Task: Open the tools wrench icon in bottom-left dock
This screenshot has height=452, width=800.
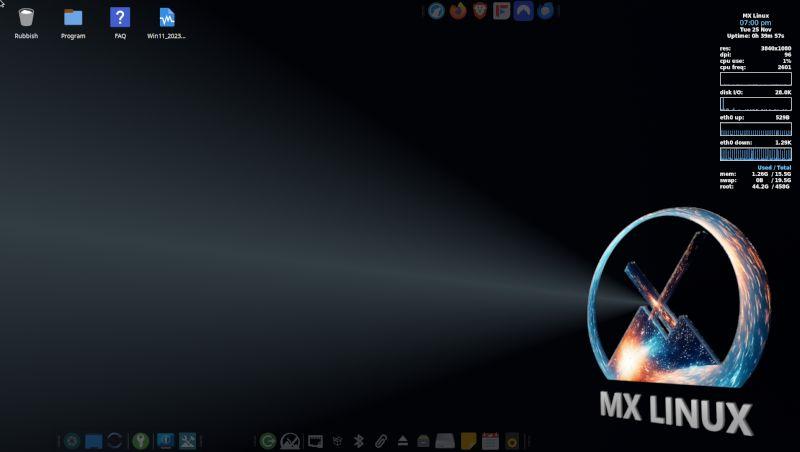Action: pos(187,441)
